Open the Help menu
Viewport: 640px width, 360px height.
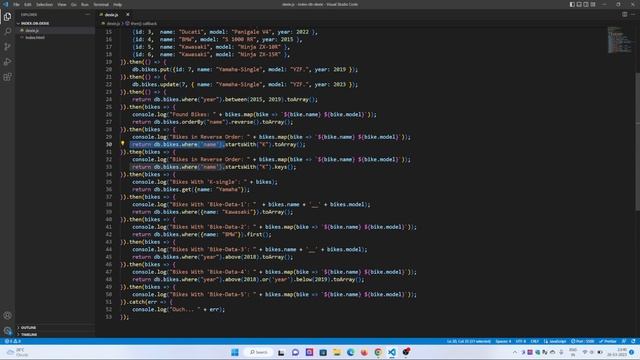[x=118, y=4]
